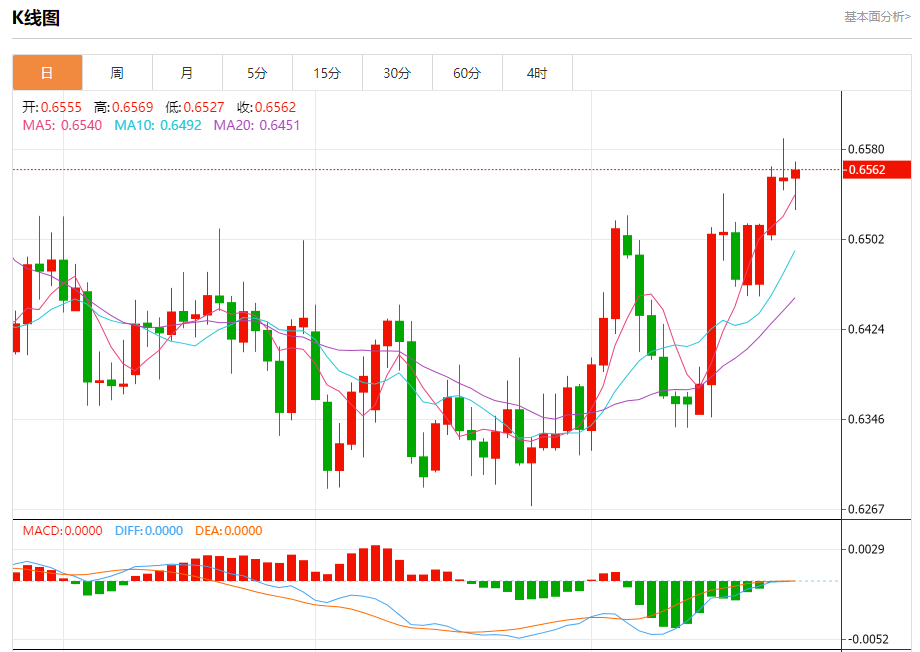Click the 高:0.6569 high price value

click(124, 107)
